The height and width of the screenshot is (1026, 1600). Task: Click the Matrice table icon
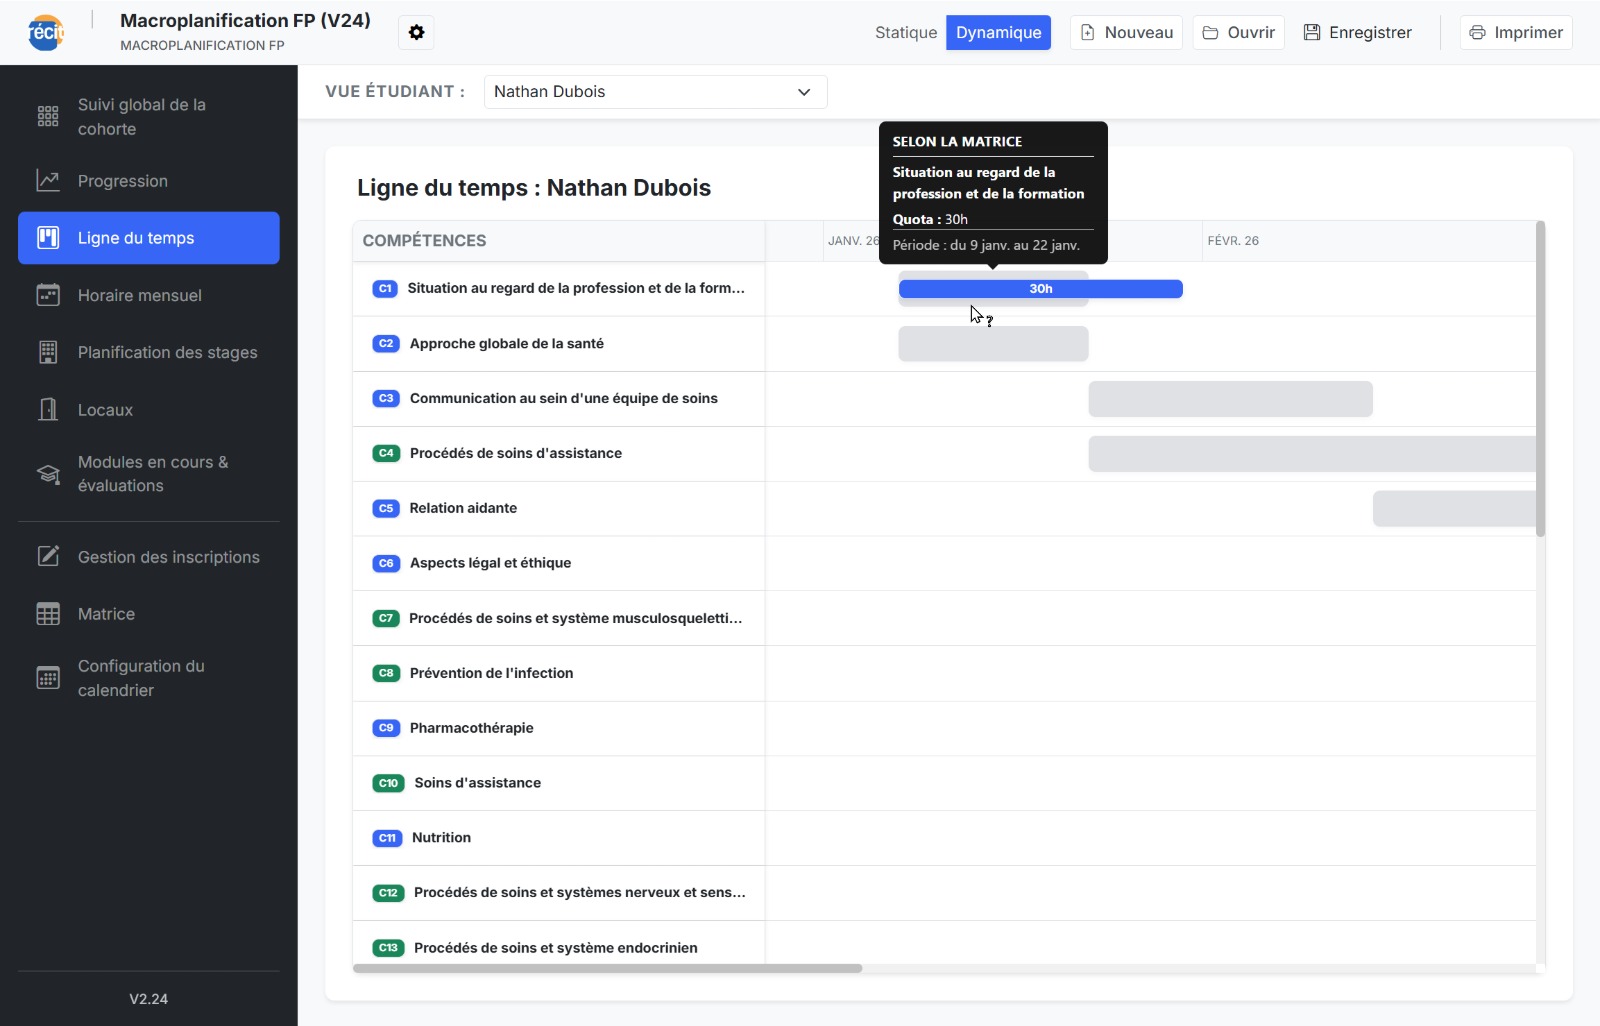click(x=48, y=614)
